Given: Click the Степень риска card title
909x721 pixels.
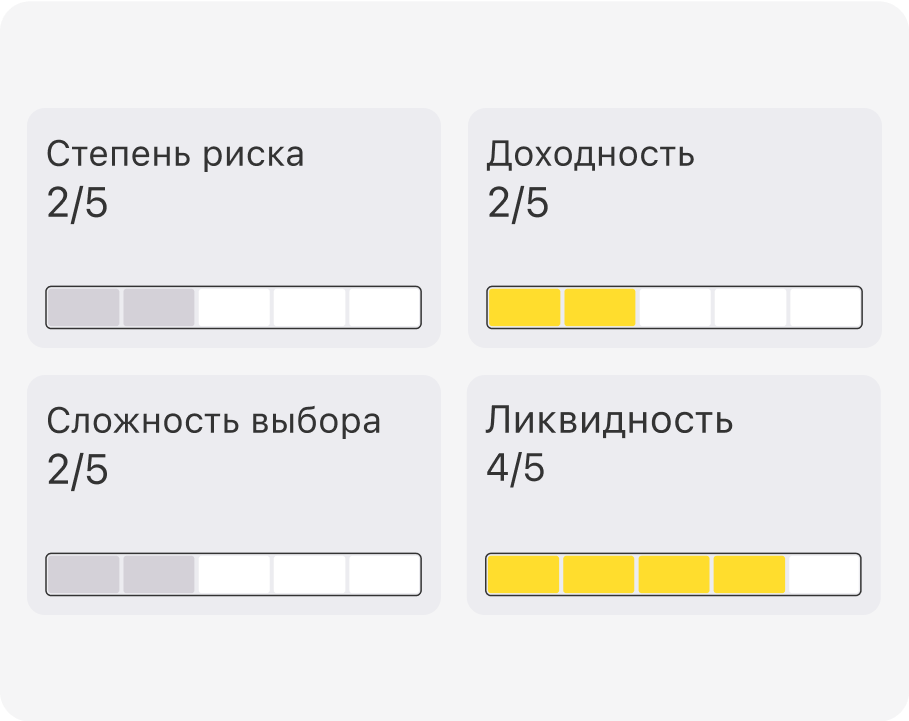Looking at the screenshot, I should pyautogui.click(x=175, y=155).
